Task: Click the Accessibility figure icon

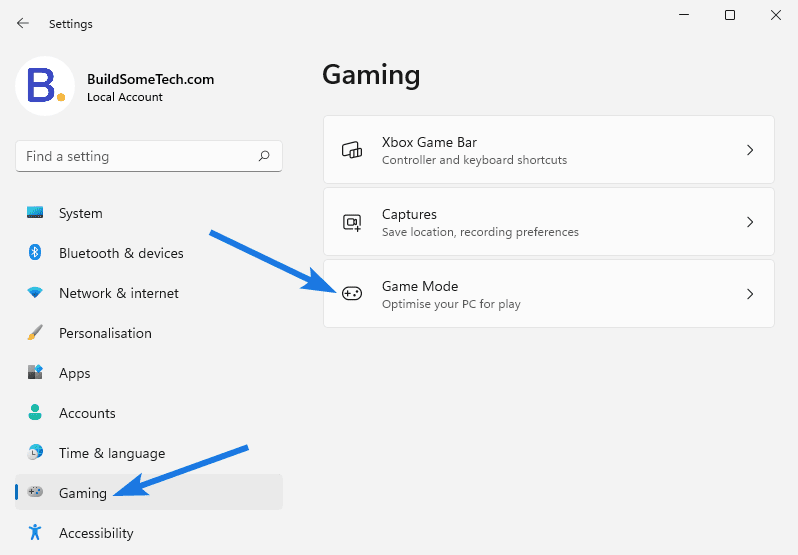Action: coord(35,532)
